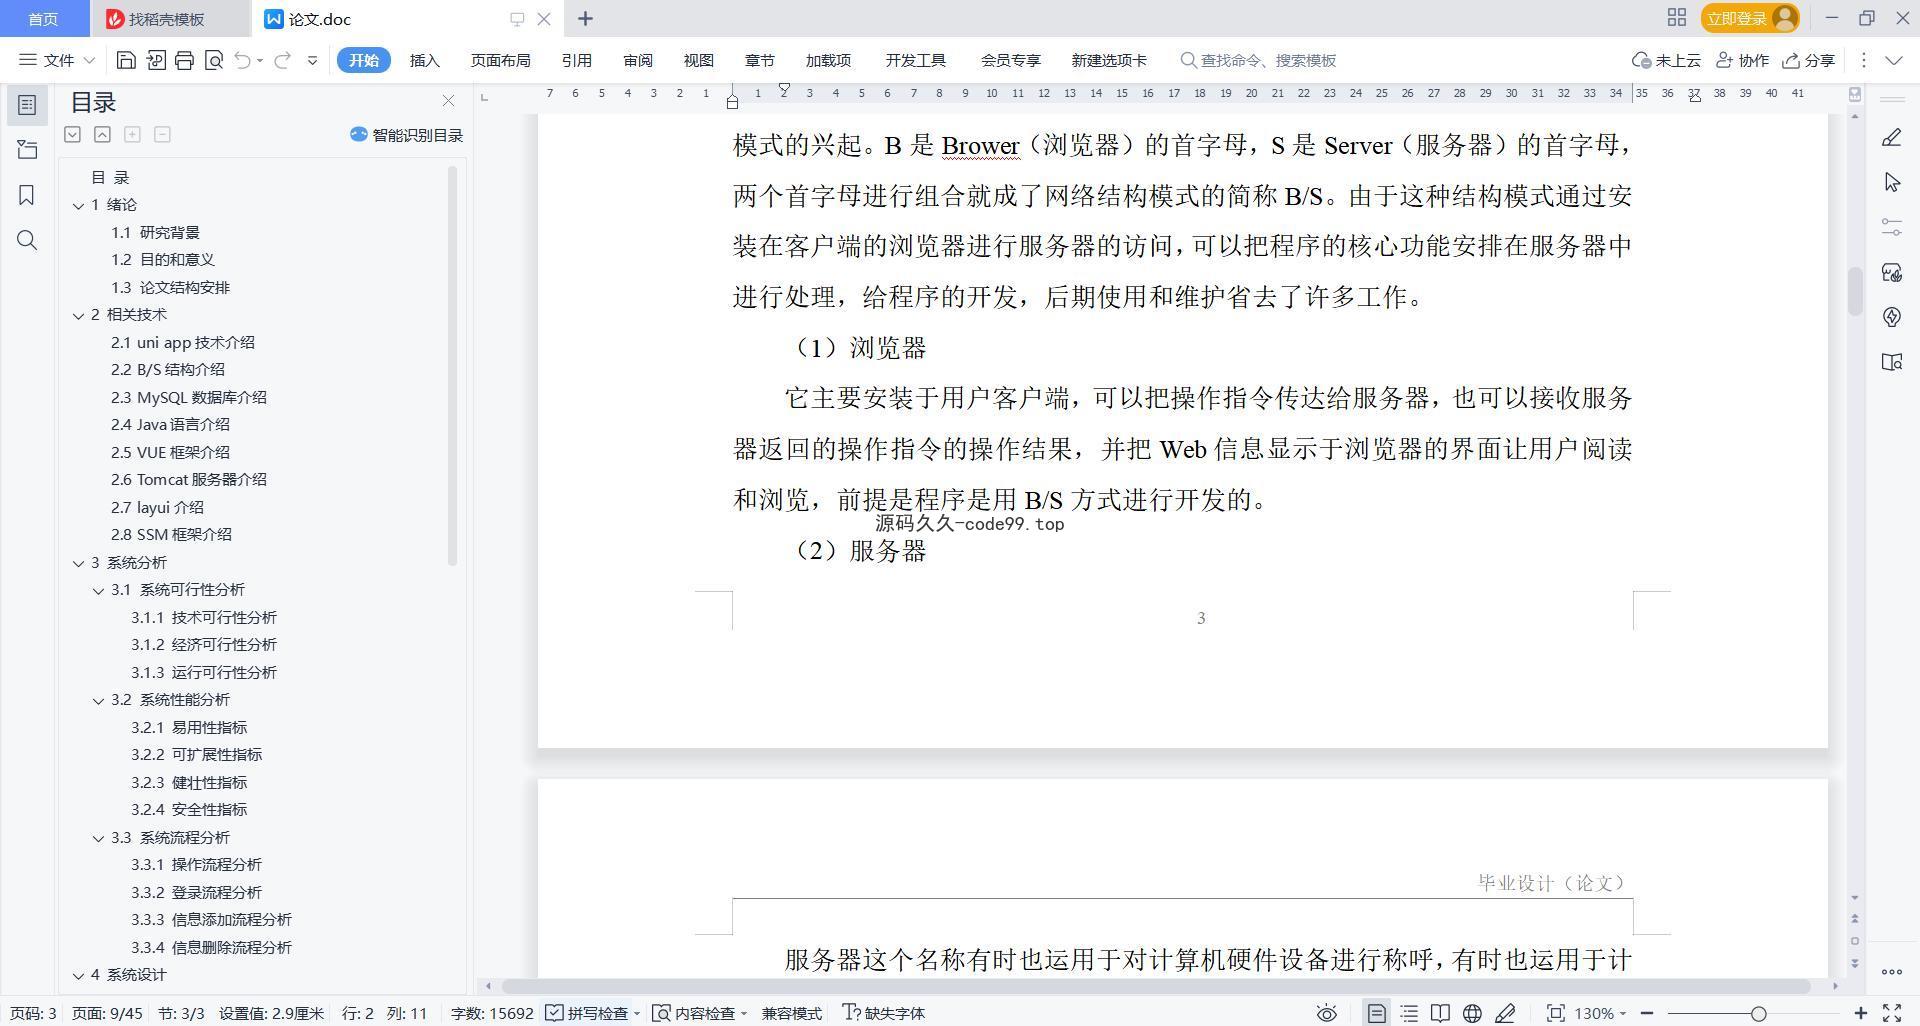Expand all TOC levels dropdown icon
This screenshot has height=1026, width=1920.
click(x=72, y=134)
